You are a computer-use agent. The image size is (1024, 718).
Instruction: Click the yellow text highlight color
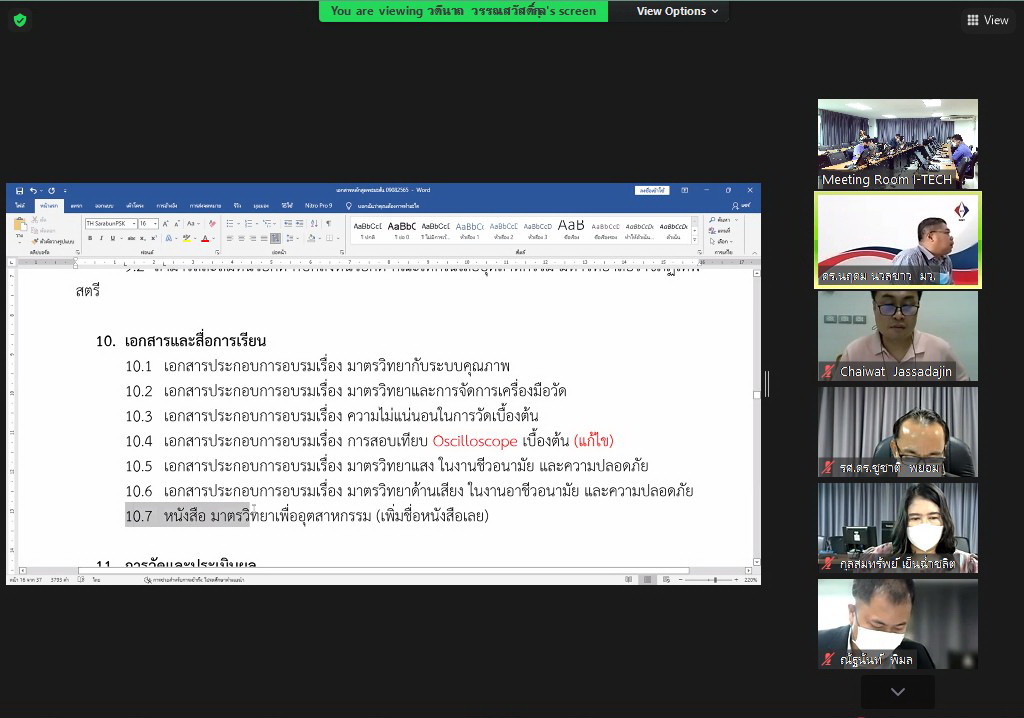point(186,238)
